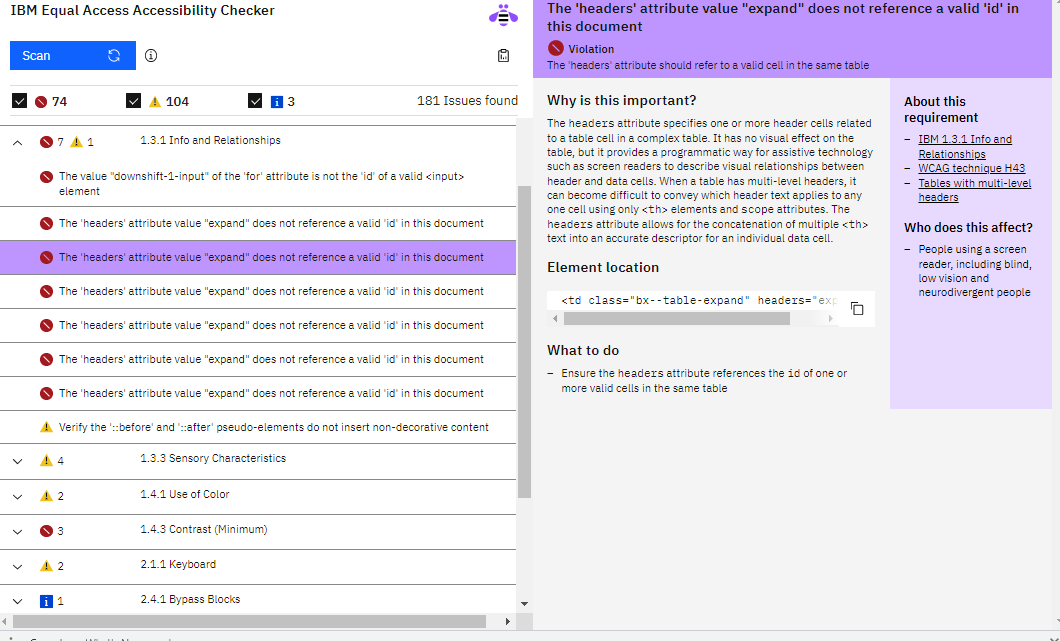1060x641 pixels.
Task: Click the violation icon in the purple header
Action: pyautogui.click(x=556, y=48)
